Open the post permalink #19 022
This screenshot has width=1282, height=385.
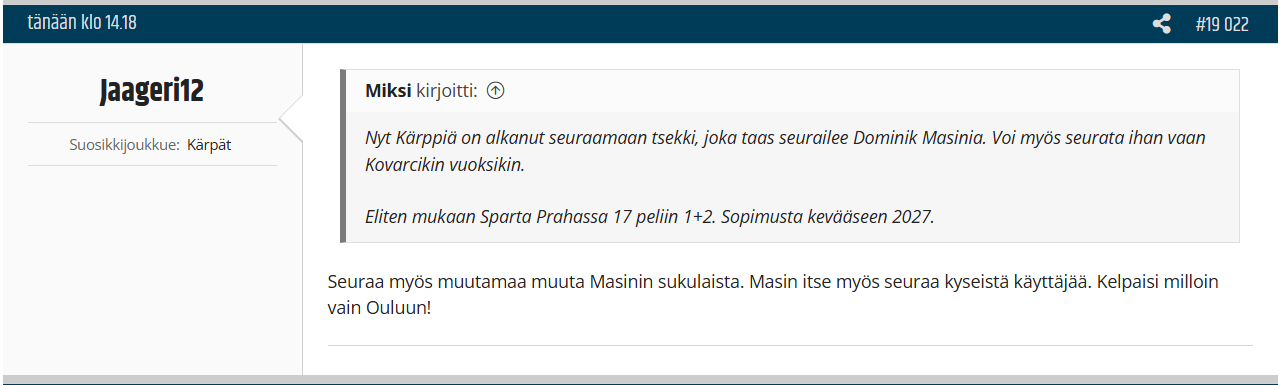click(1222, 24)
